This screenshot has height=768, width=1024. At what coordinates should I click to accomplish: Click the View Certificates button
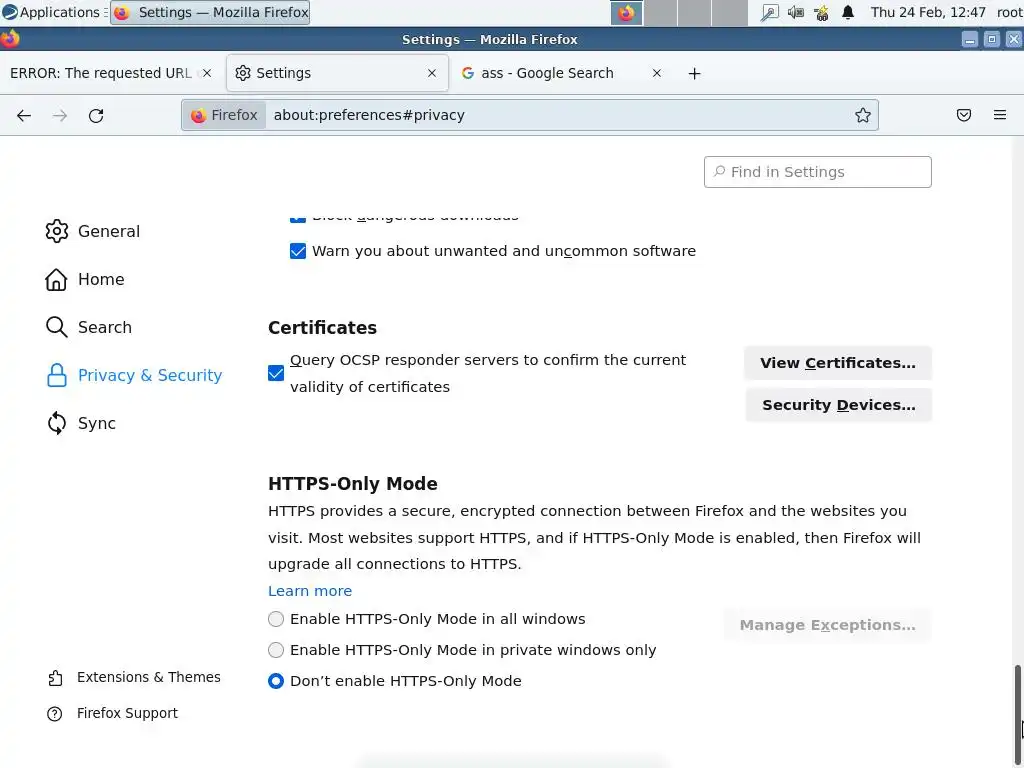coord(837,363)
